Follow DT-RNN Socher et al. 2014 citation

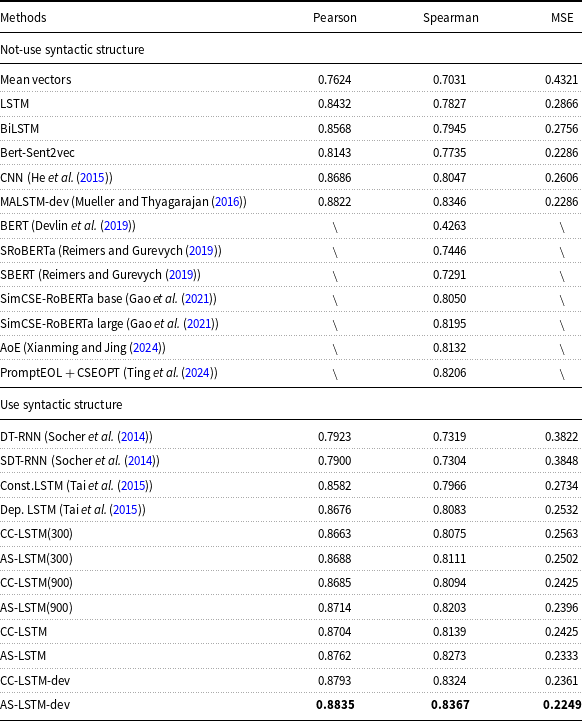pos(133,436)
